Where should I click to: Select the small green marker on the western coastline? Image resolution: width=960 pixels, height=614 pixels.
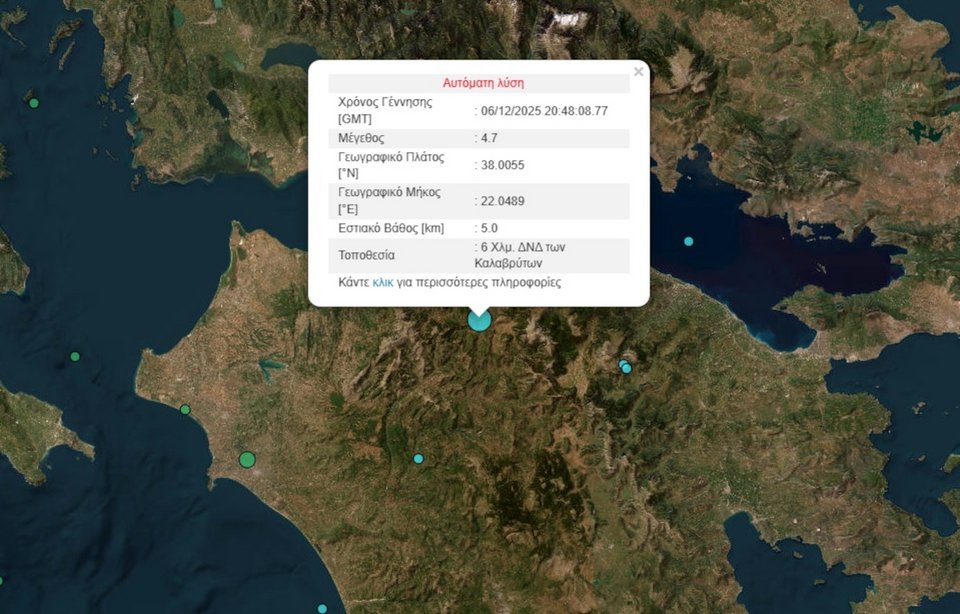[x=185, y=410]
